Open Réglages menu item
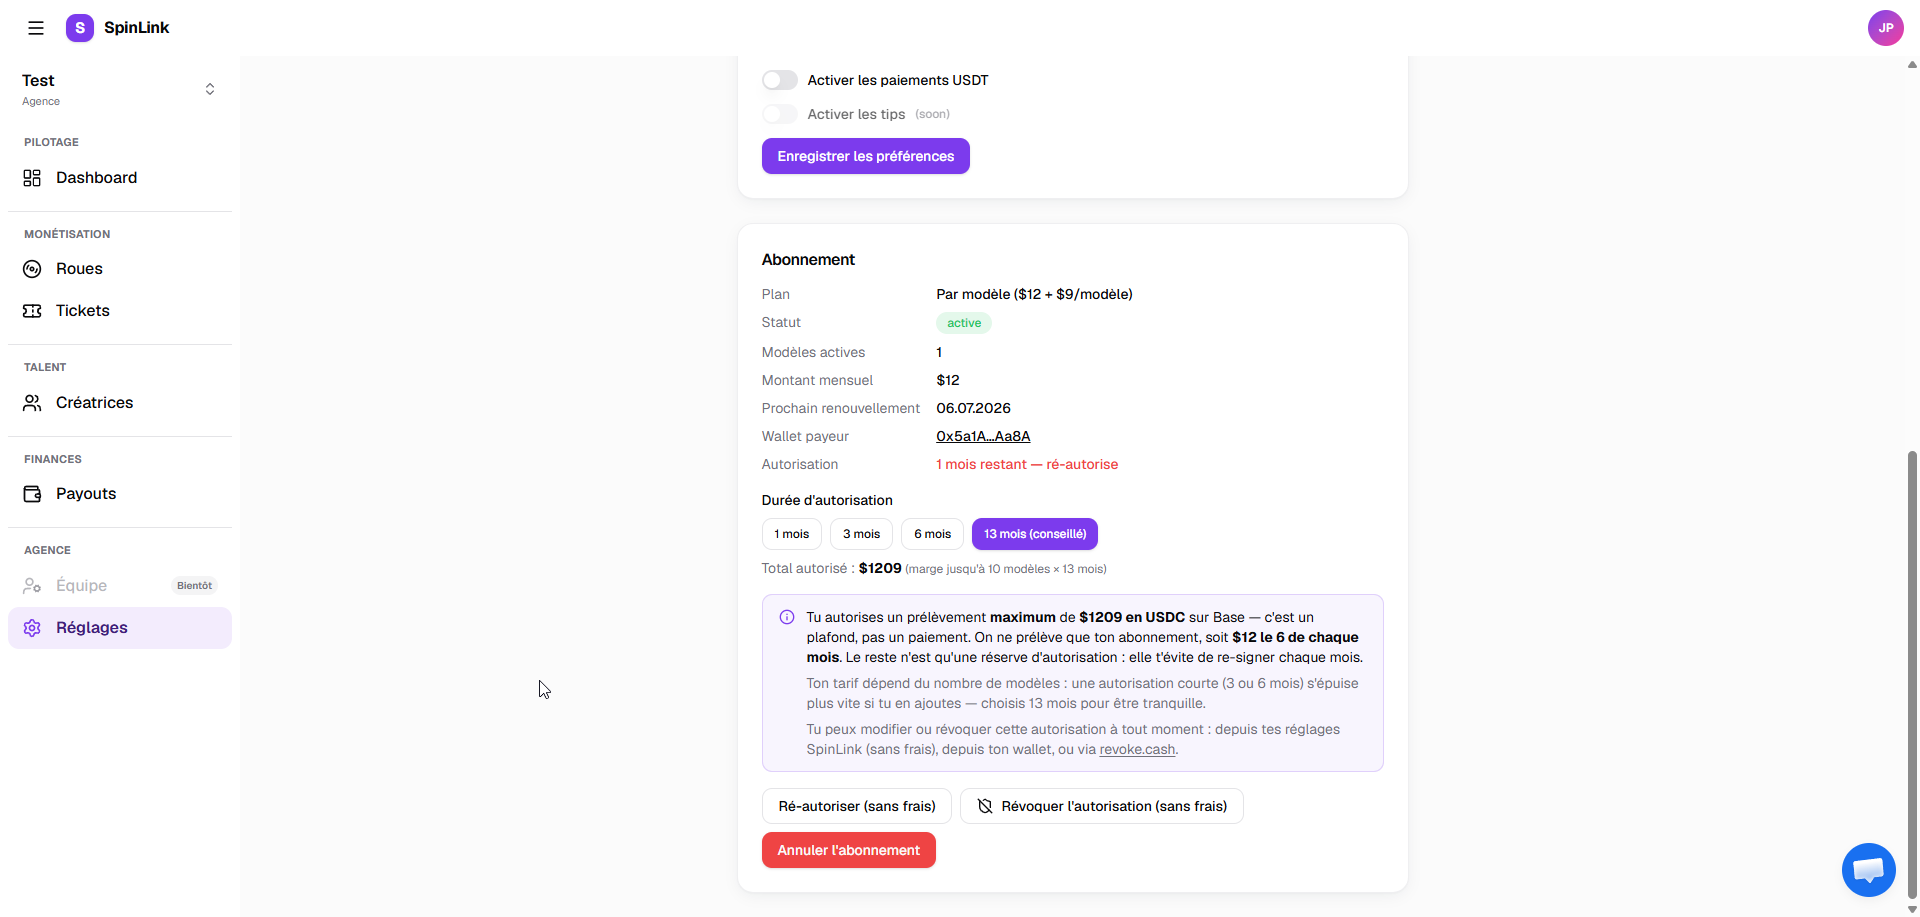The height and width of the screenshot is (917, 1920). [120, 628]
